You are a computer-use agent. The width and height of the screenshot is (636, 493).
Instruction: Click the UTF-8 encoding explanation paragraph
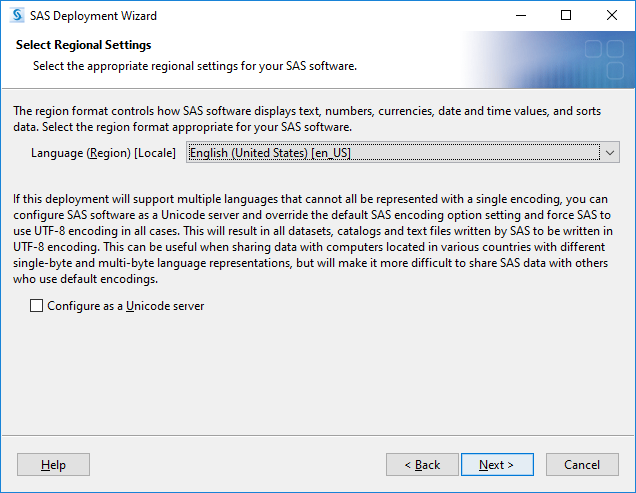pos(313,239)
